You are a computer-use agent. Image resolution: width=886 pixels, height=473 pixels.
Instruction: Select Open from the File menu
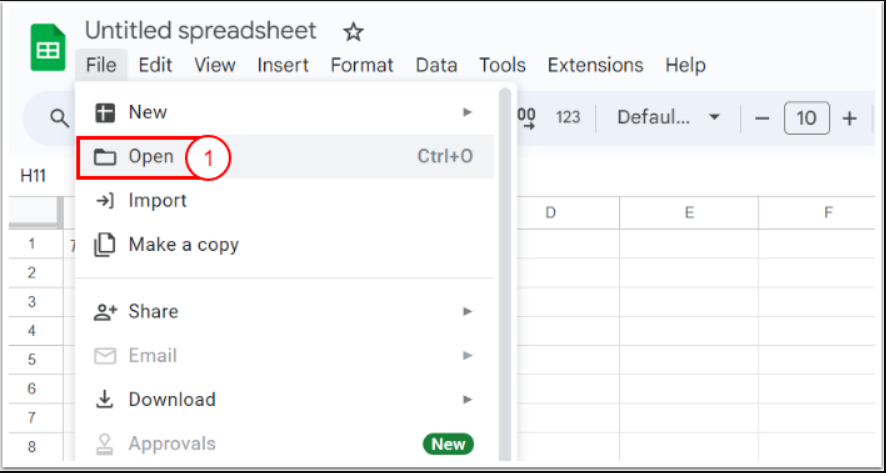(x=150, y=157)
